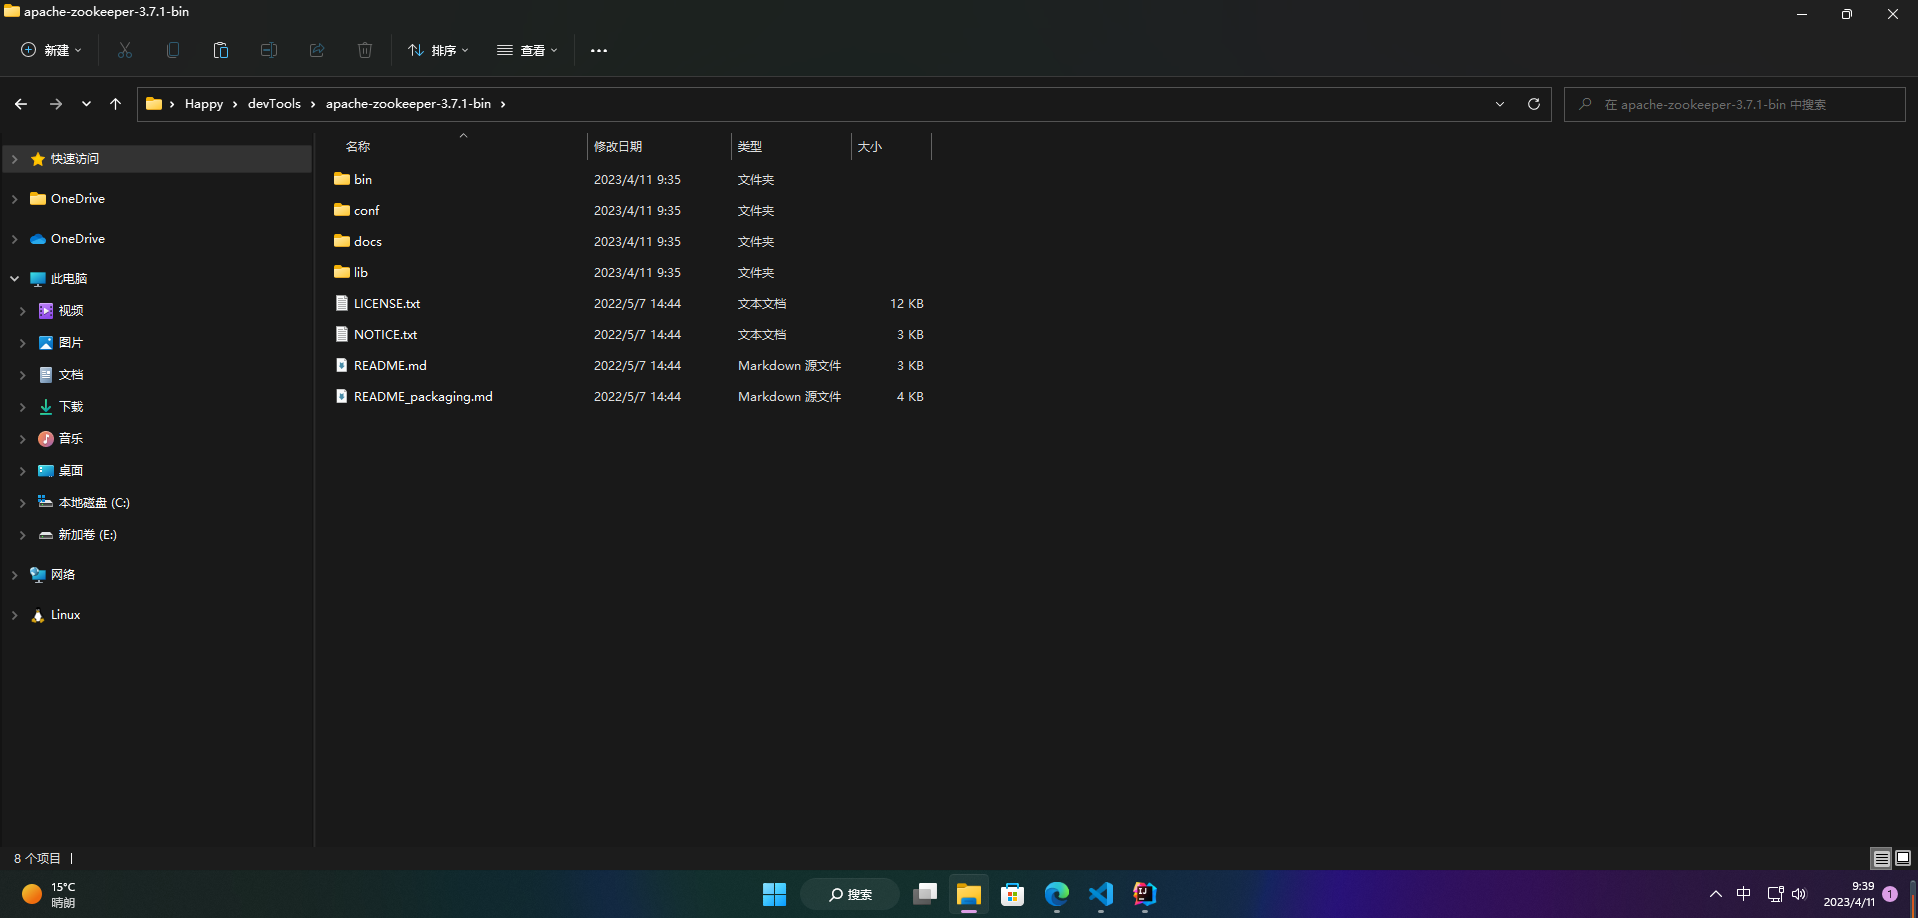The image size is (1918, 918).
Task: Select 新加卷 (E:) drive
Action: point(87,535)
